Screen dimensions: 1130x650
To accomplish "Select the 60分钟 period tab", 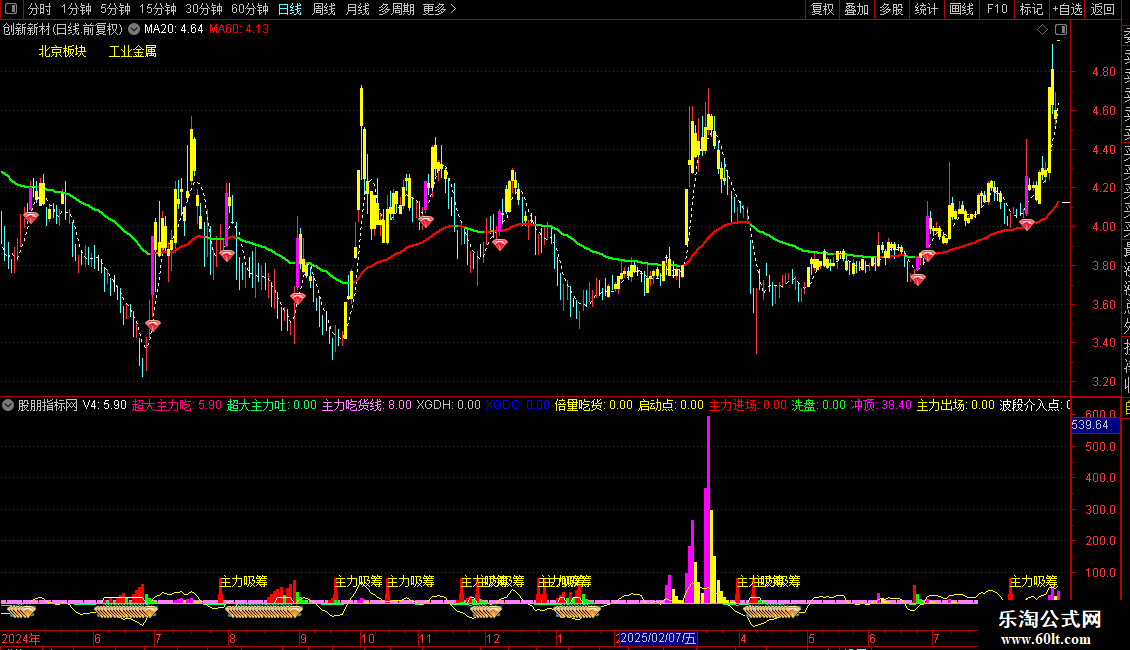I will 249,9.
